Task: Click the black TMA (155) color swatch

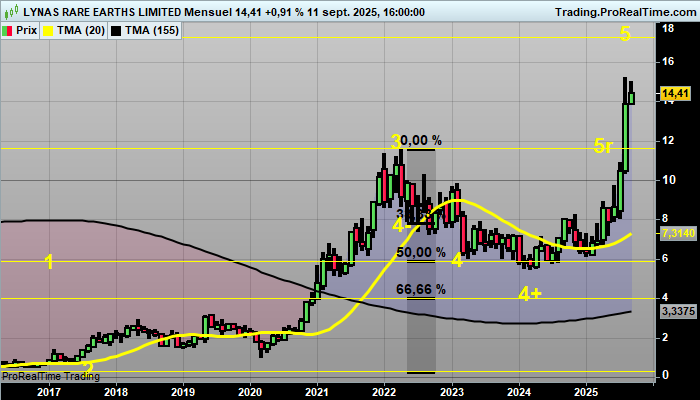Action: (x=115, y=31)
